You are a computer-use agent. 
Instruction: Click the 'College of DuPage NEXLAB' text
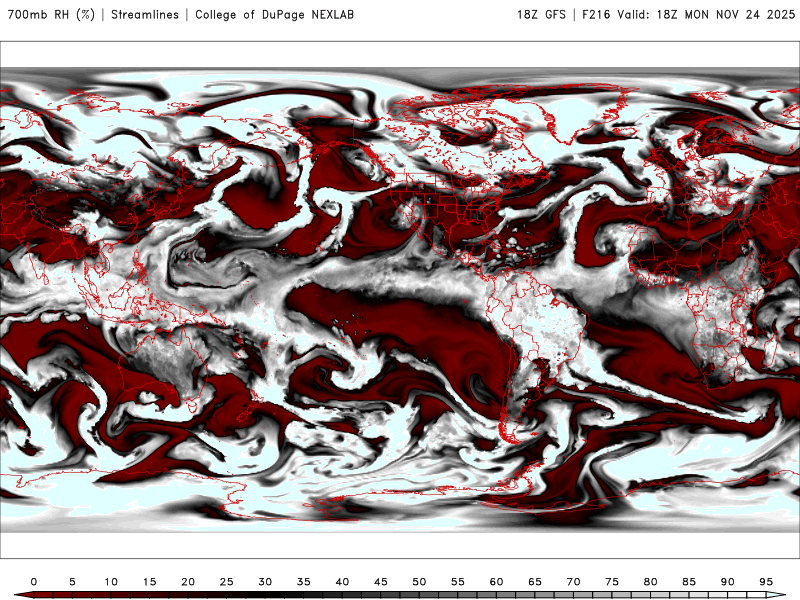tap(274, 15)
